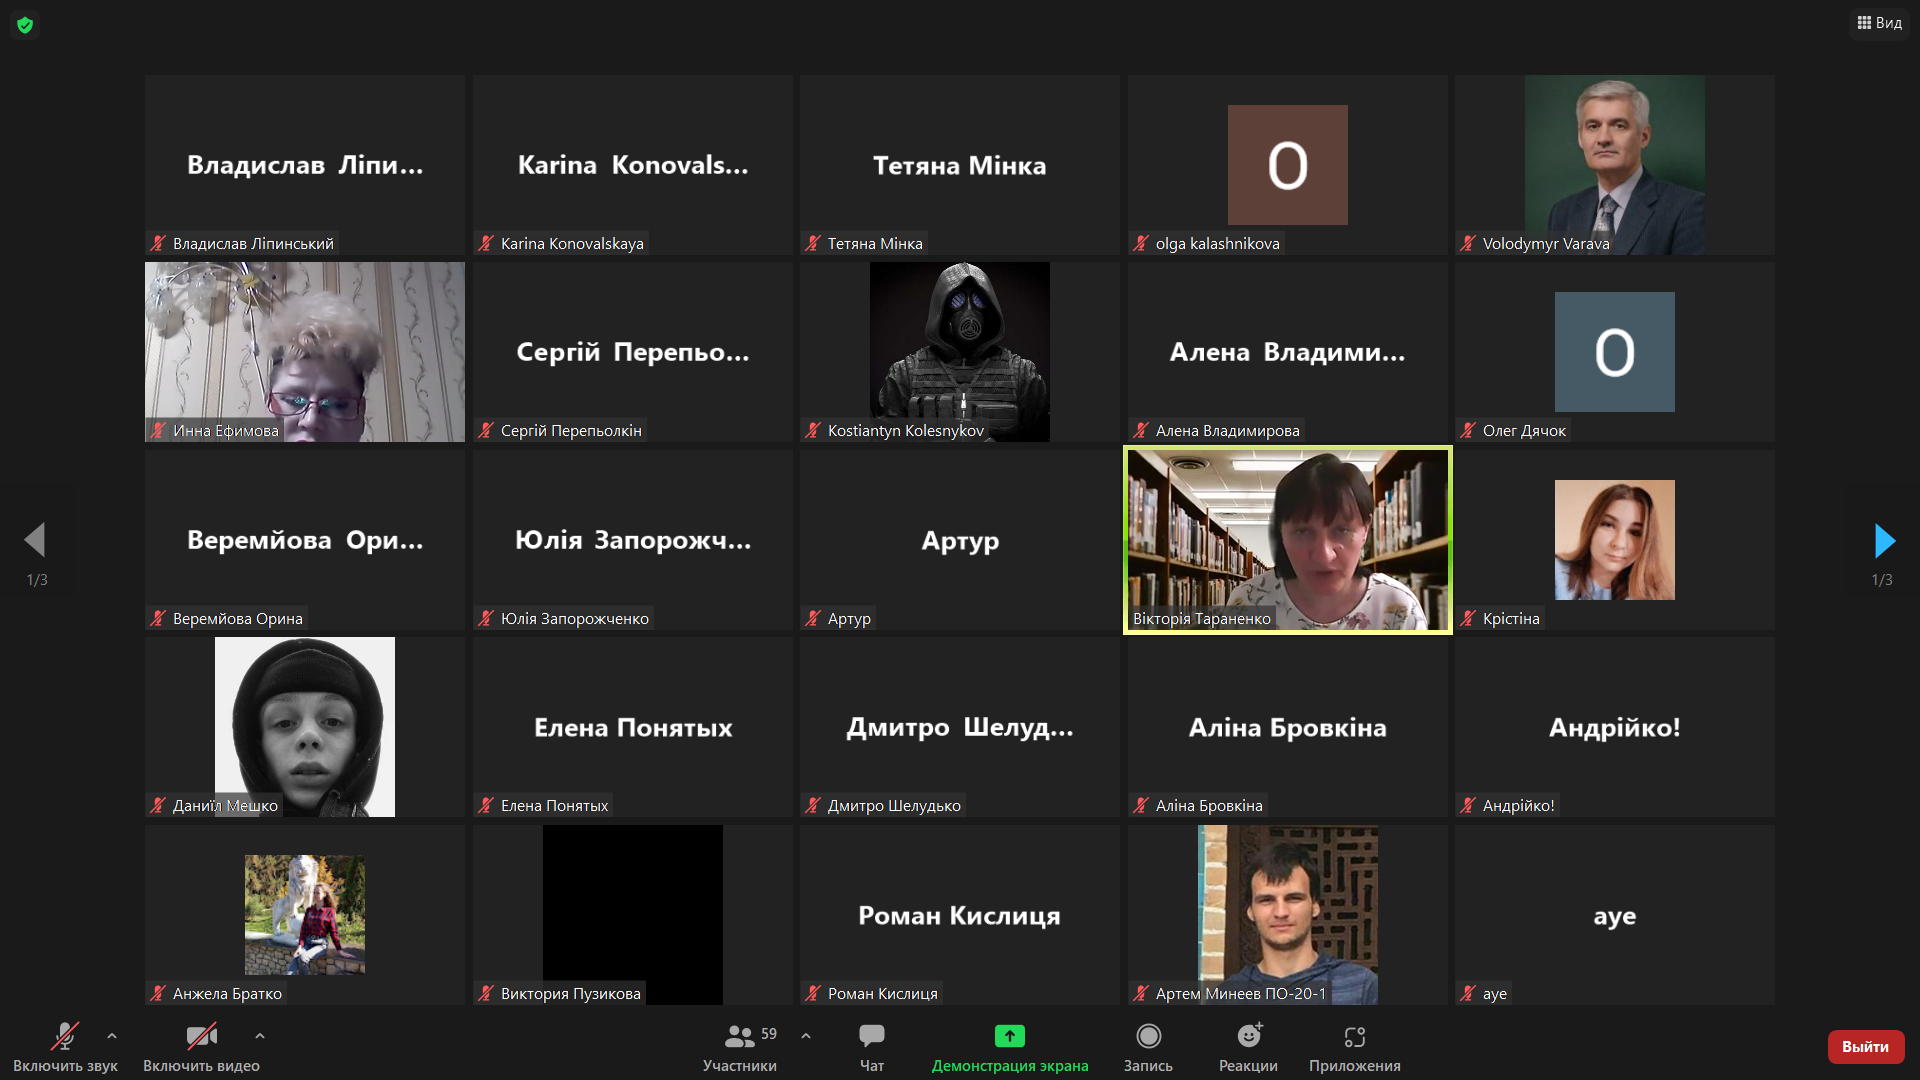Toggle microphone with Включить звук
Viewport: 1920px width, 1080px height.
[65, 1047]
